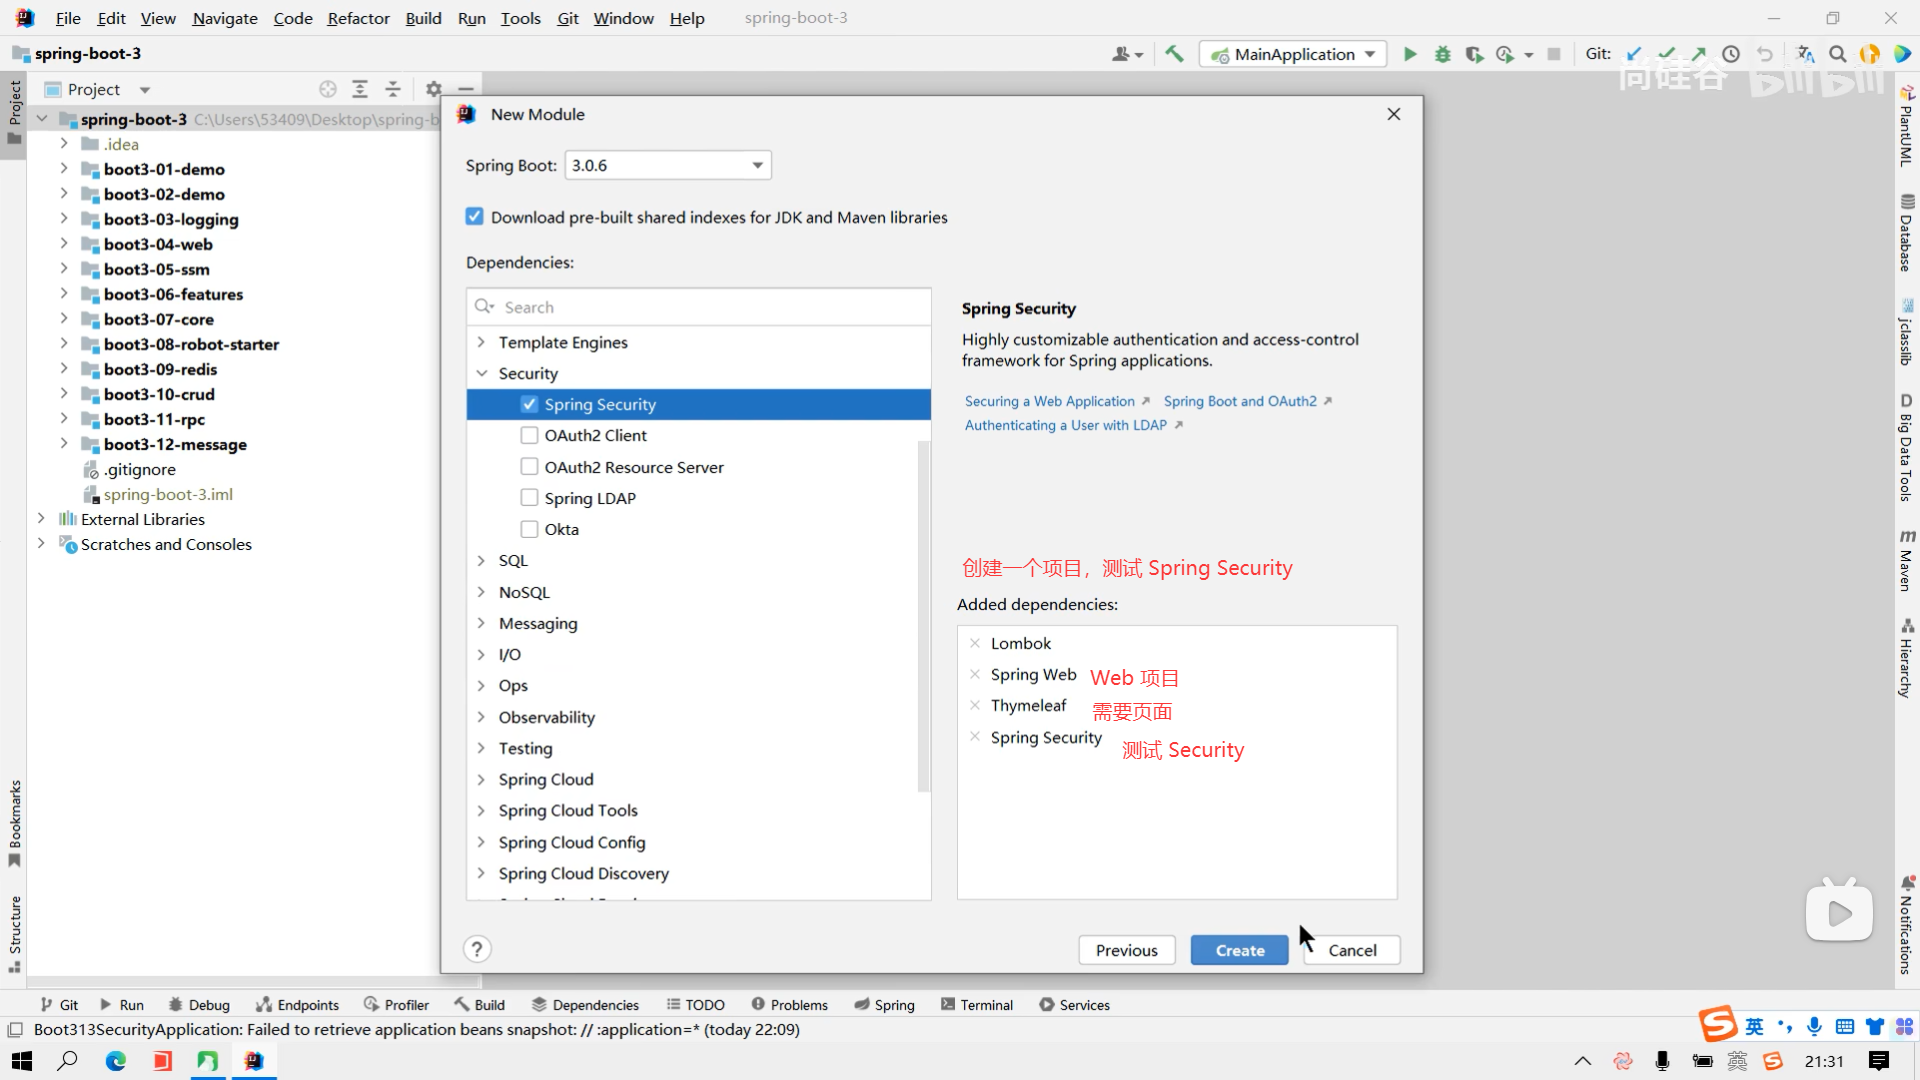
Task: Click the Git update project arrow icon
Action: [x=1634, y=54]
